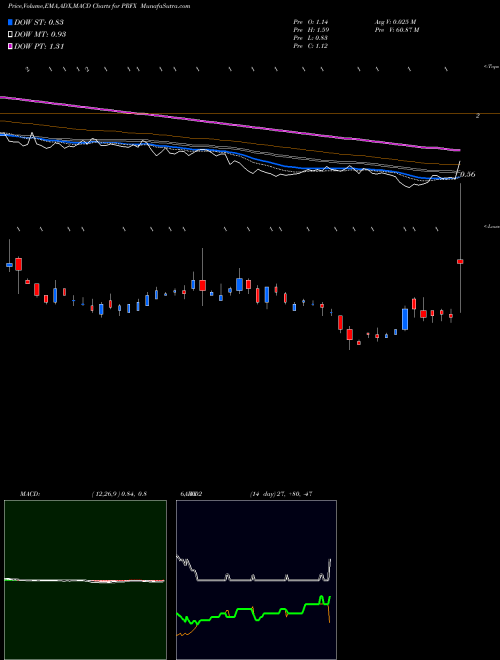The image size is (500, 660).
Task: Click the magenta DOW PT legend swatch
Action: pyautogui.click(x=10, y=46)
